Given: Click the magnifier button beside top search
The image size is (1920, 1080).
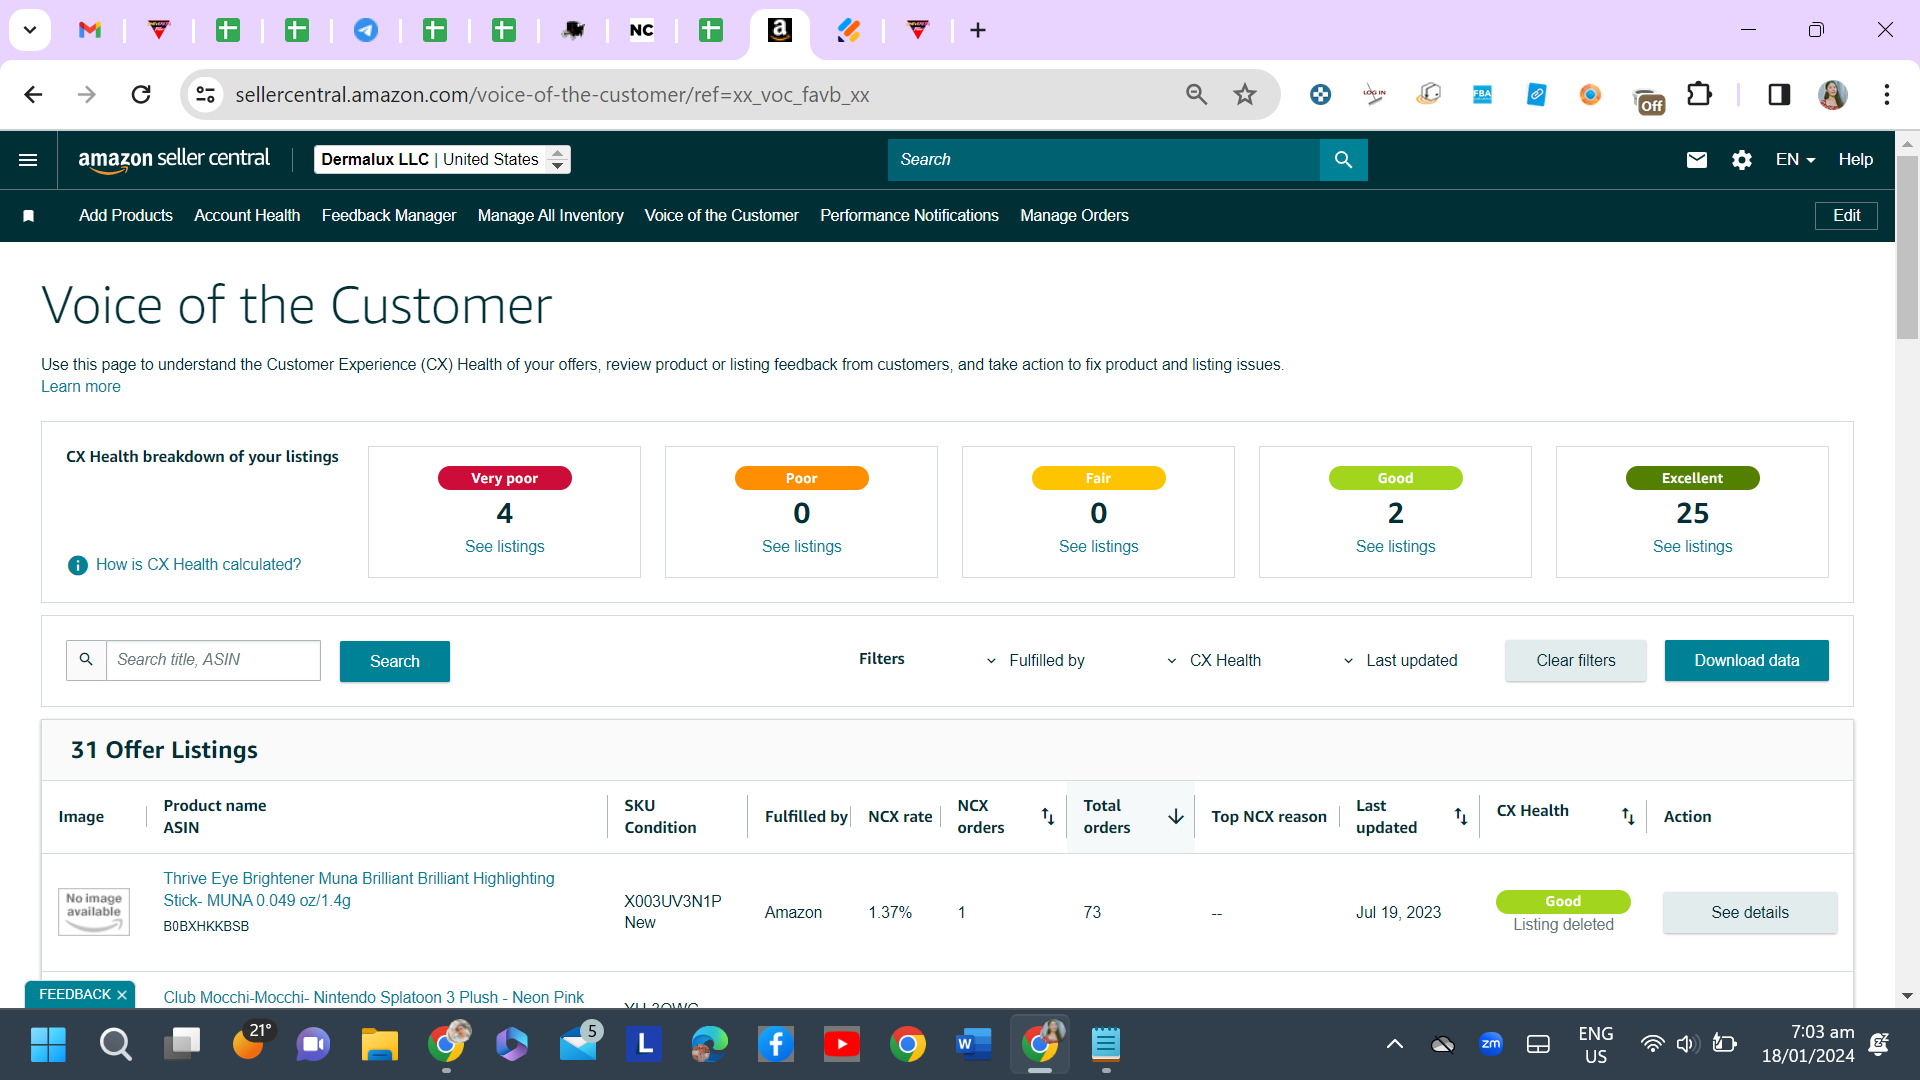Looking at the screenshot, I should tap(1343, 160).
